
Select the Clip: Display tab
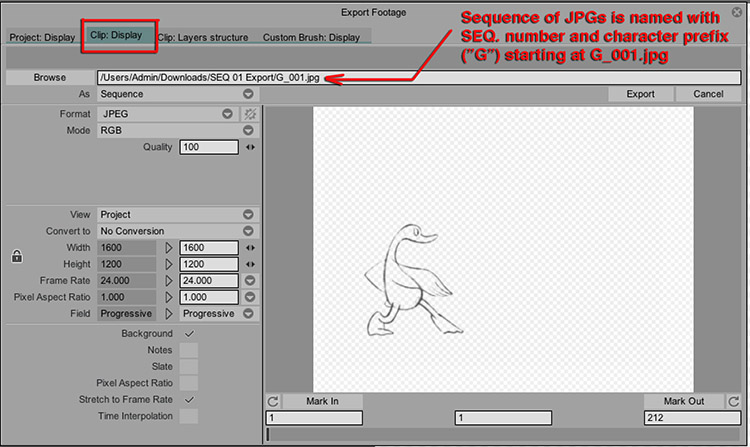click(117, 35)
